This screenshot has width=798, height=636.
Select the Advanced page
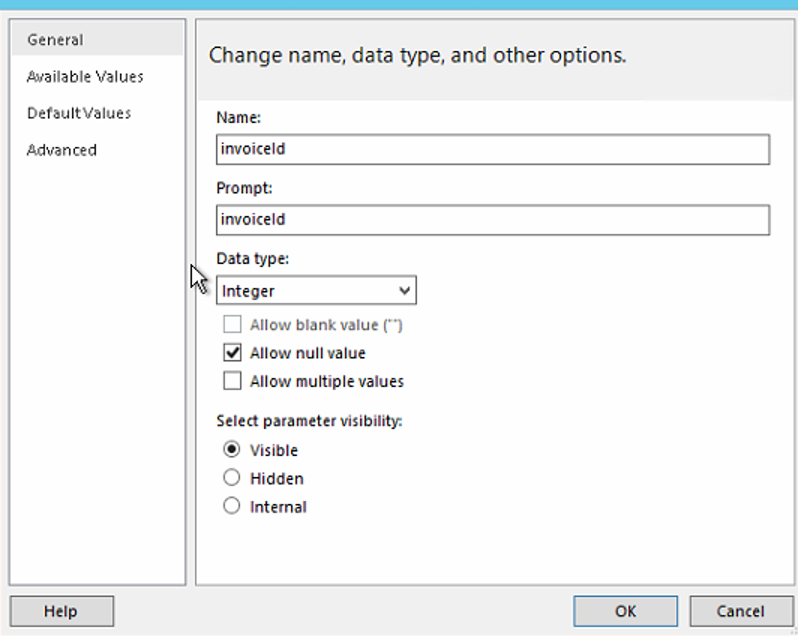point(62,150)
